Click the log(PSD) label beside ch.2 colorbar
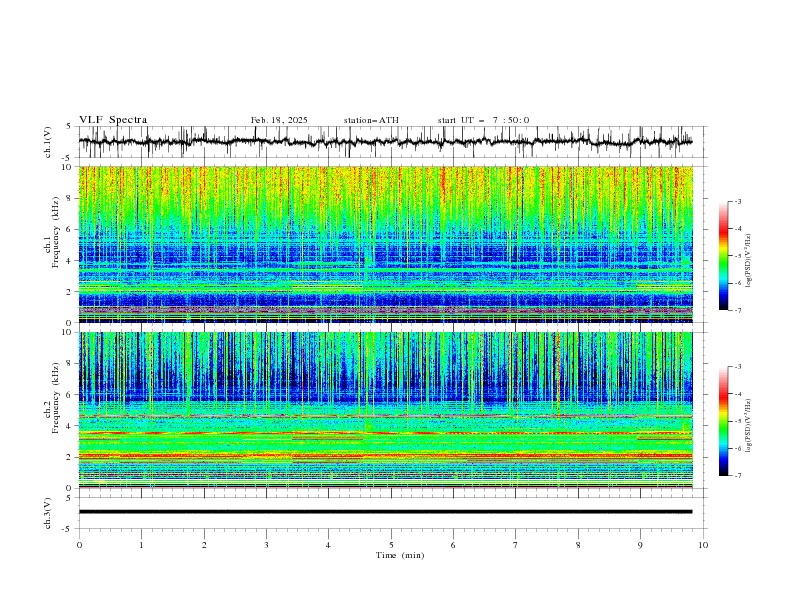The height and width of the screenshot is (612, 792). pyautogui.click(x=748, y=425)
